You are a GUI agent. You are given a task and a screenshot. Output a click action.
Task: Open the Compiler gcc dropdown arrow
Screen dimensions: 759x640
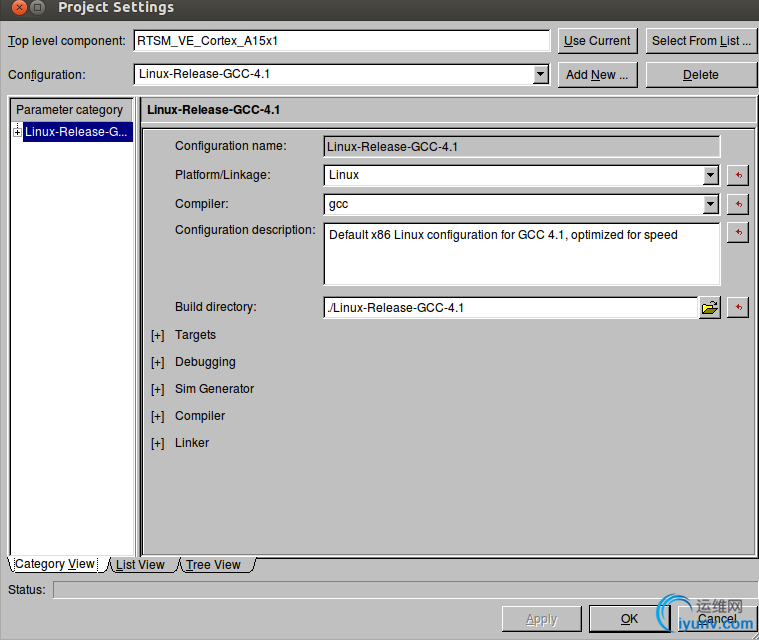[710, 204]
